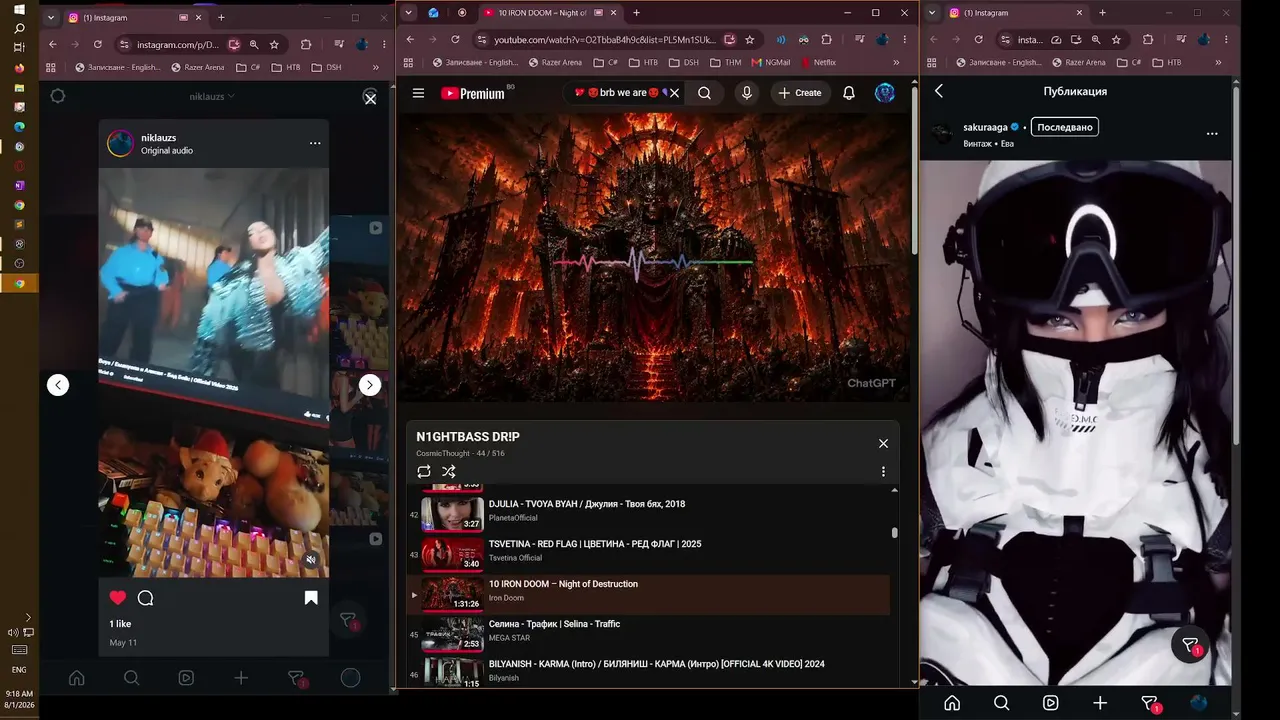This screenshot has width=1280, height=720.
Task: Switch to the 10 IRON DOOM YouTube tab
Action: 548,13
